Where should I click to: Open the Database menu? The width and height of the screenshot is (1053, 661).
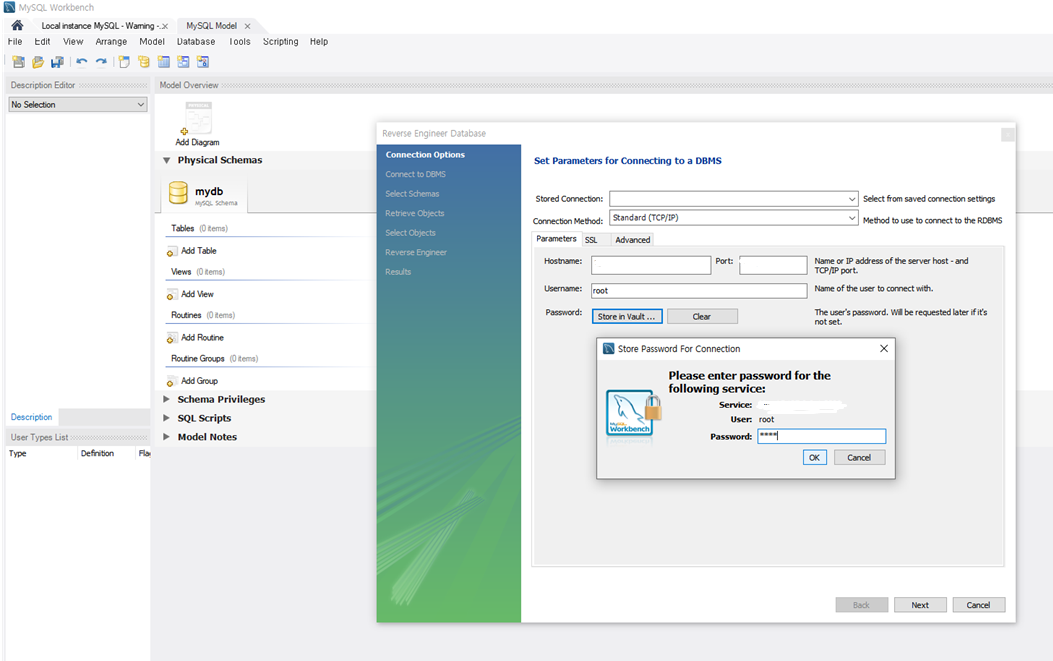[x=196, y=42]
